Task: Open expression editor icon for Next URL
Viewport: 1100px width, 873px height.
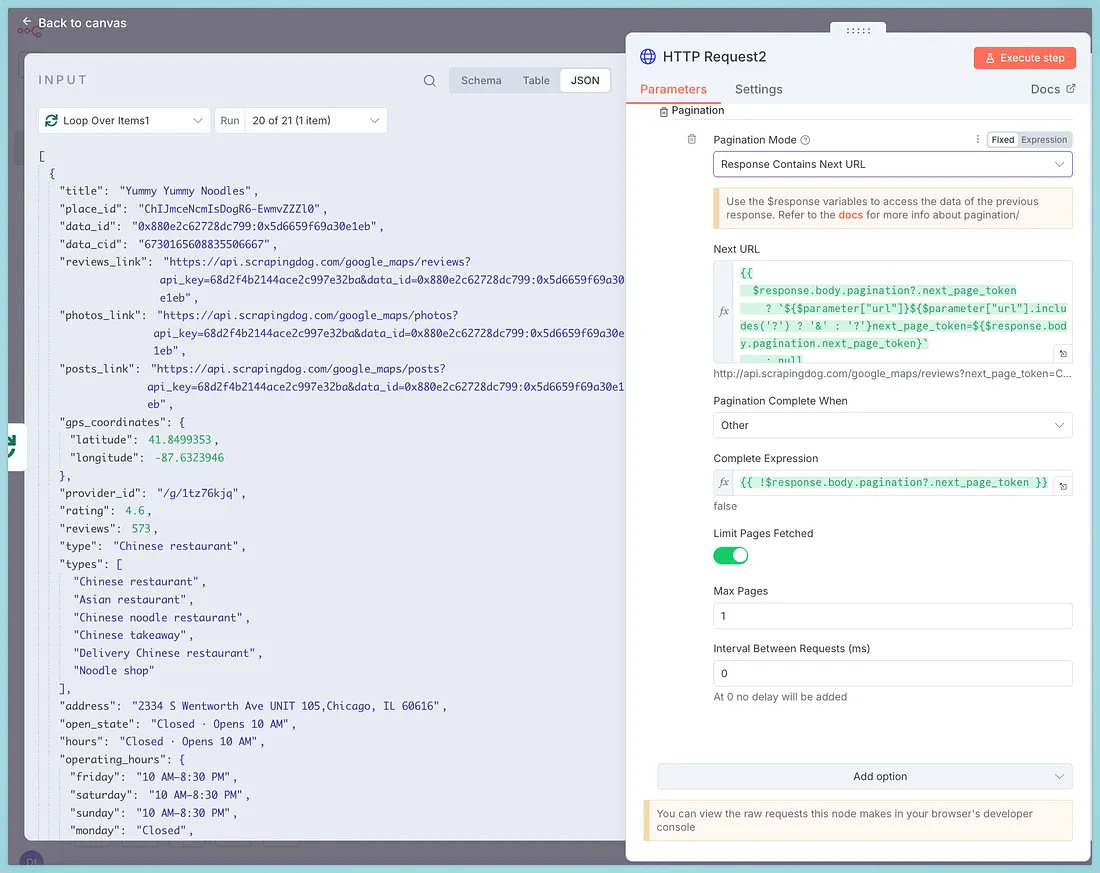Action: click(x=1062, y=353)
